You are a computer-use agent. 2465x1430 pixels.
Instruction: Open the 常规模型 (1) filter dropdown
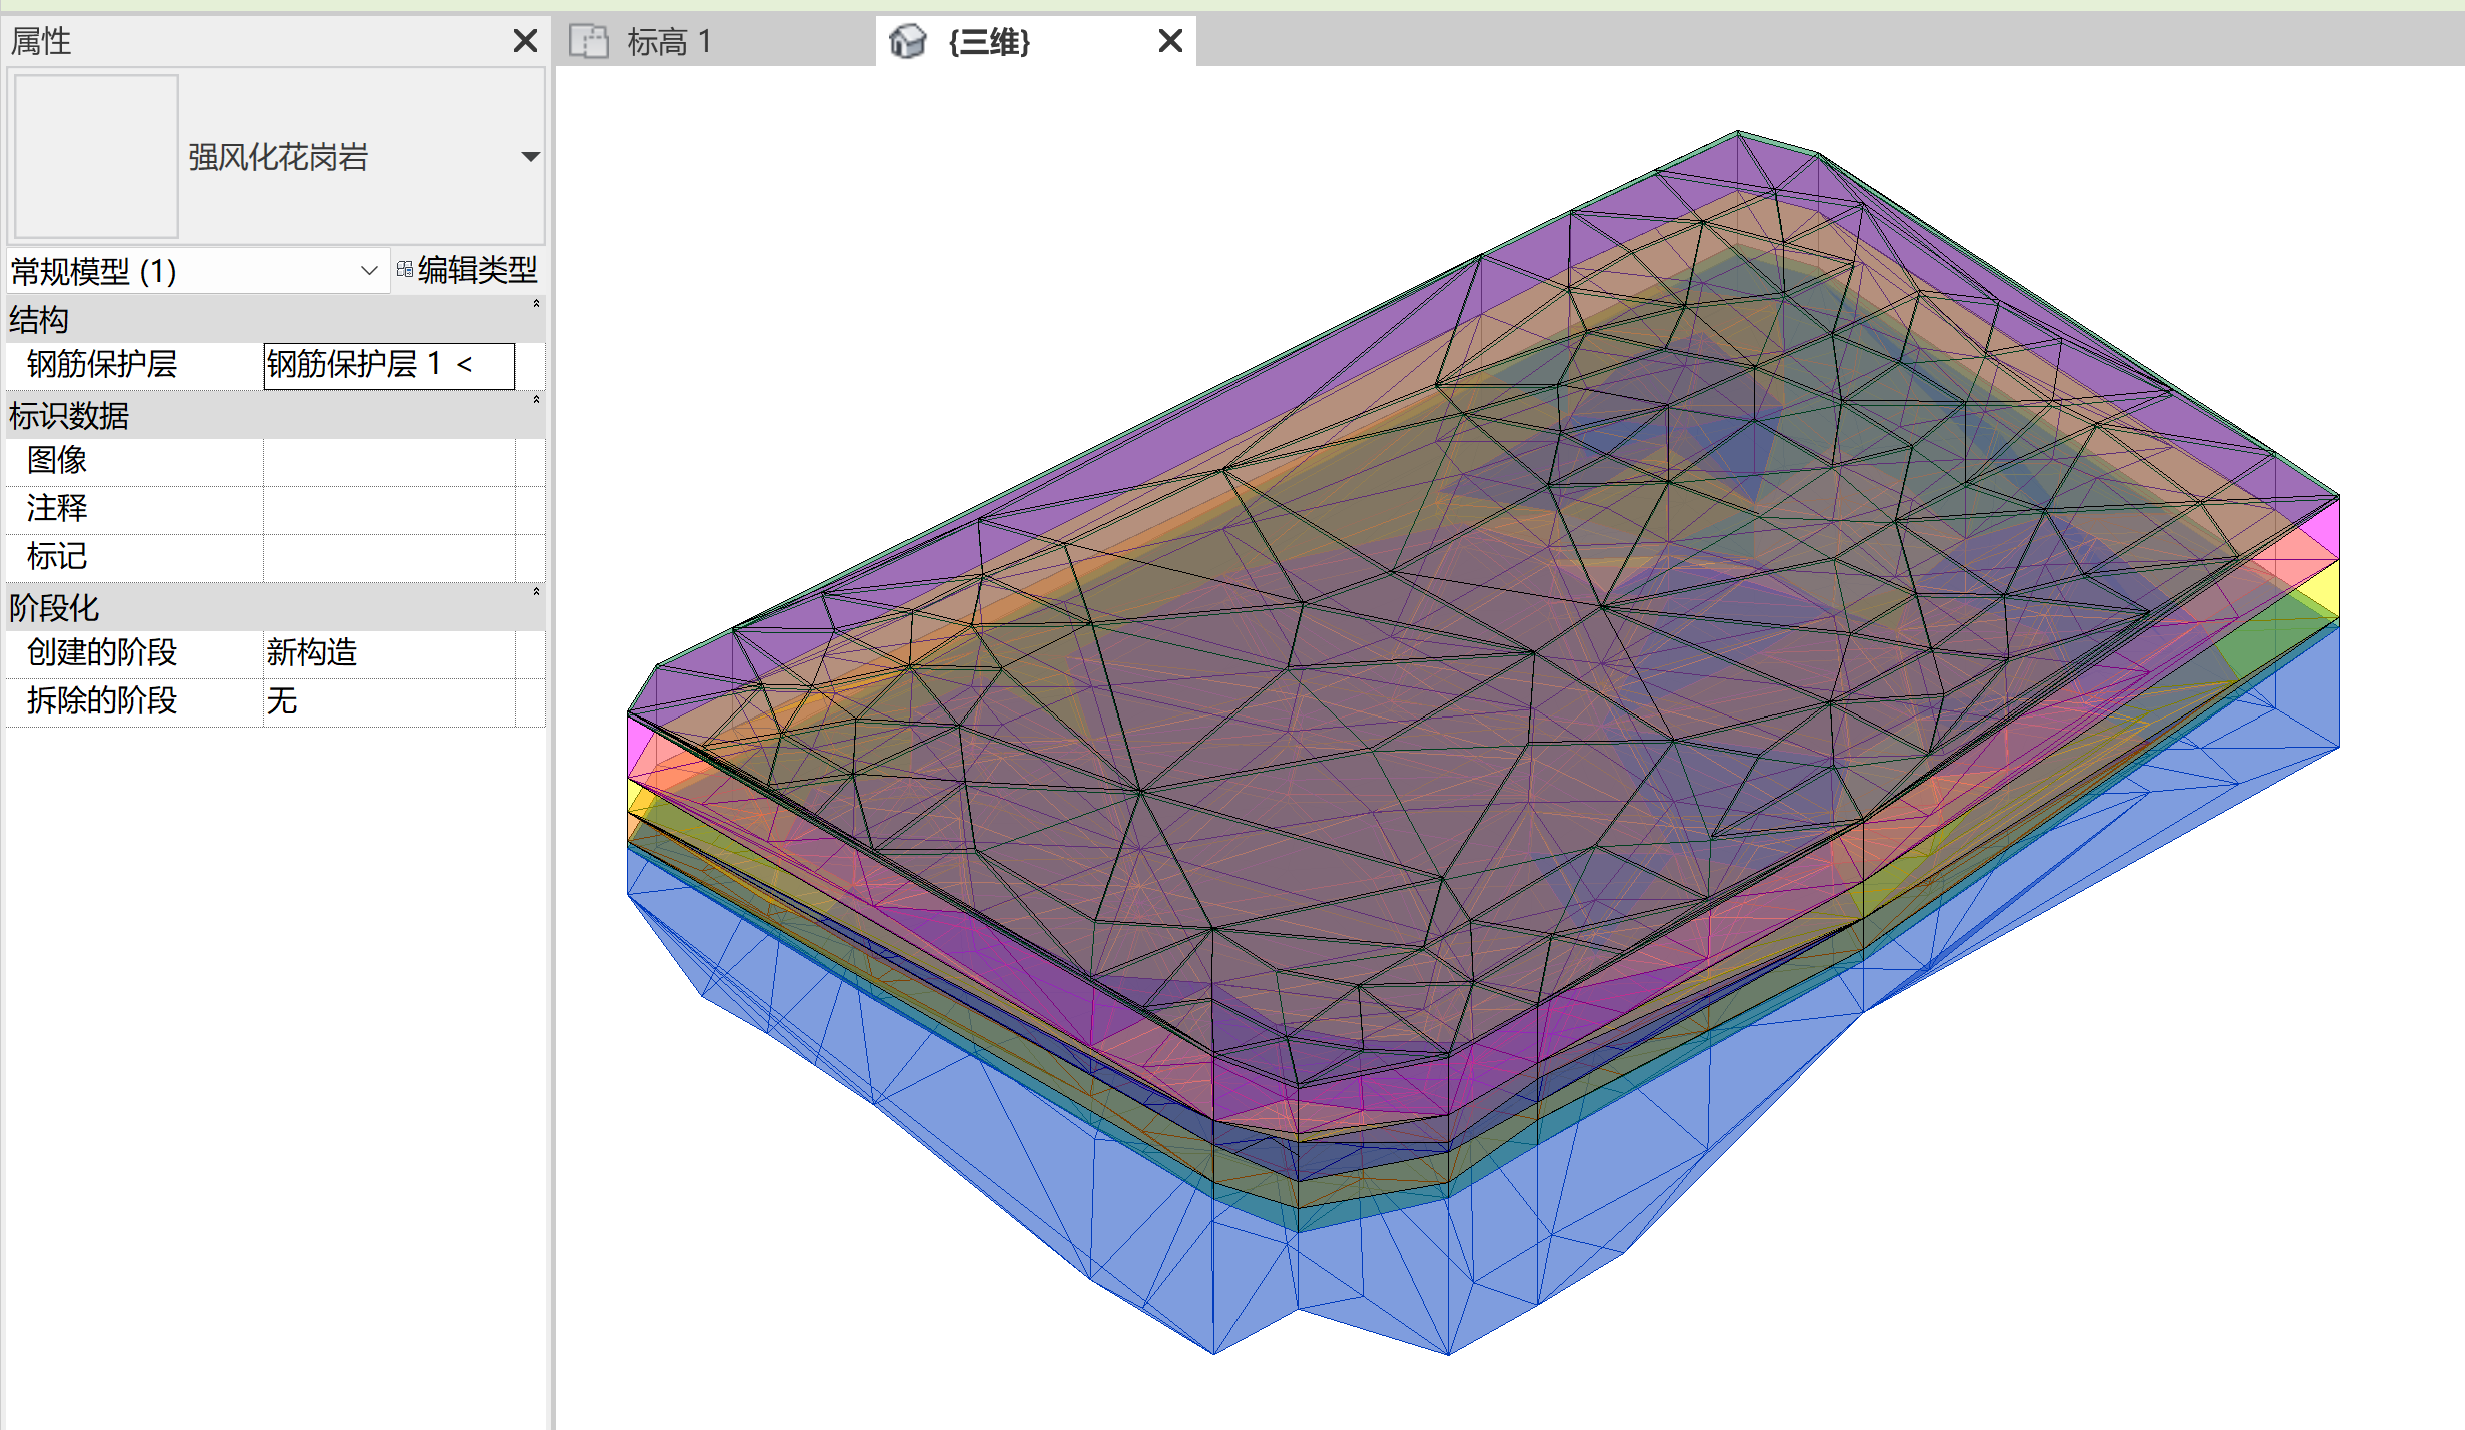point(368,271)
